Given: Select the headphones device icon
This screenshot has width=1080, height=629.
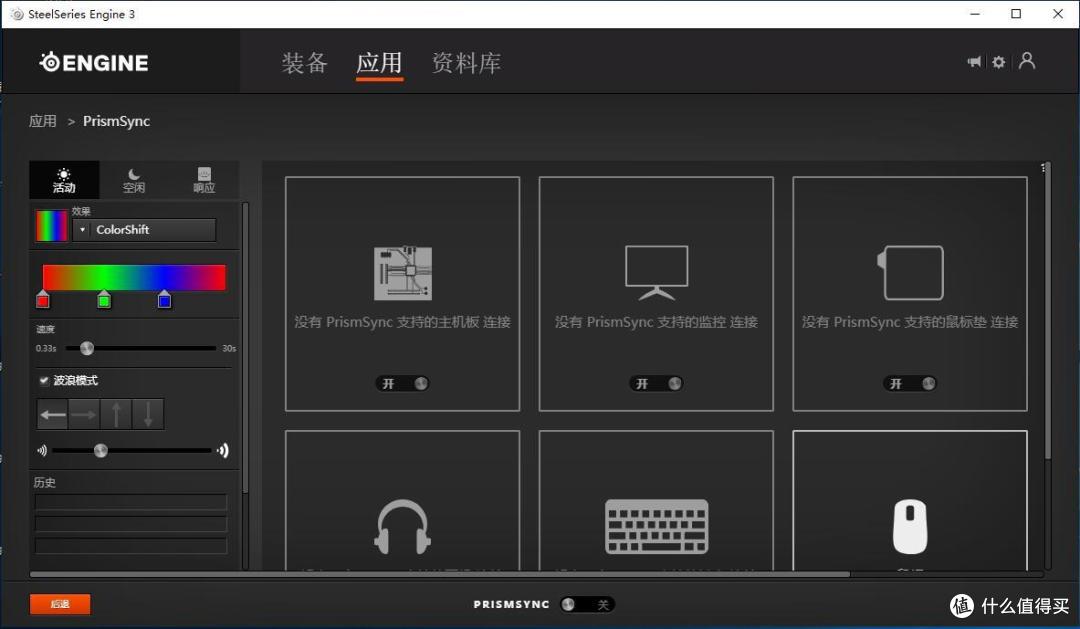Looking at the screenshot, I should pos(403,527).
